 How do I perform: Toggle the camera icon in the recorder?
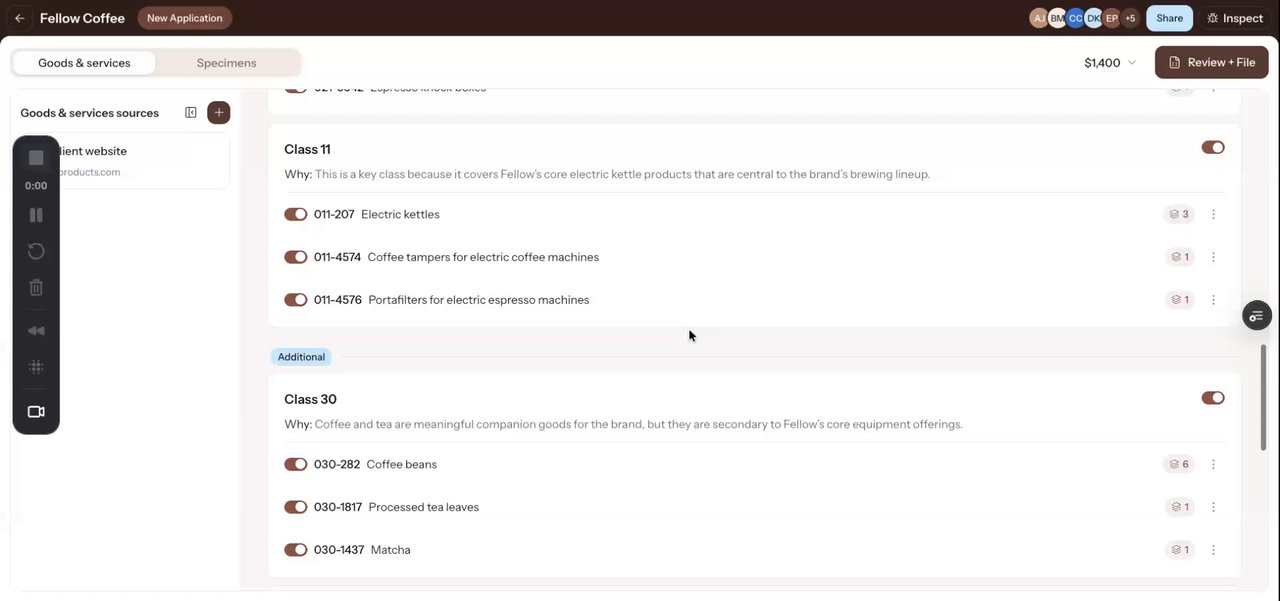coord(36,412)
